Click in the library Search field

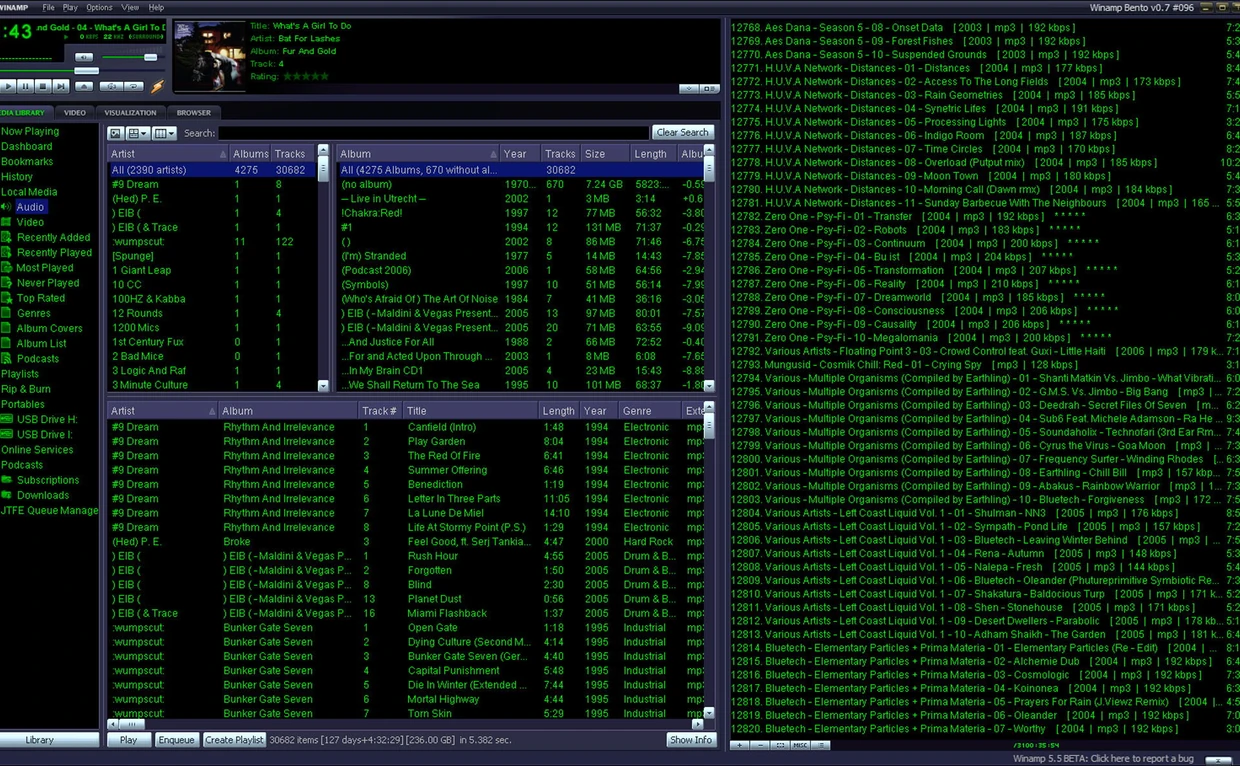(x=432, y=133)
